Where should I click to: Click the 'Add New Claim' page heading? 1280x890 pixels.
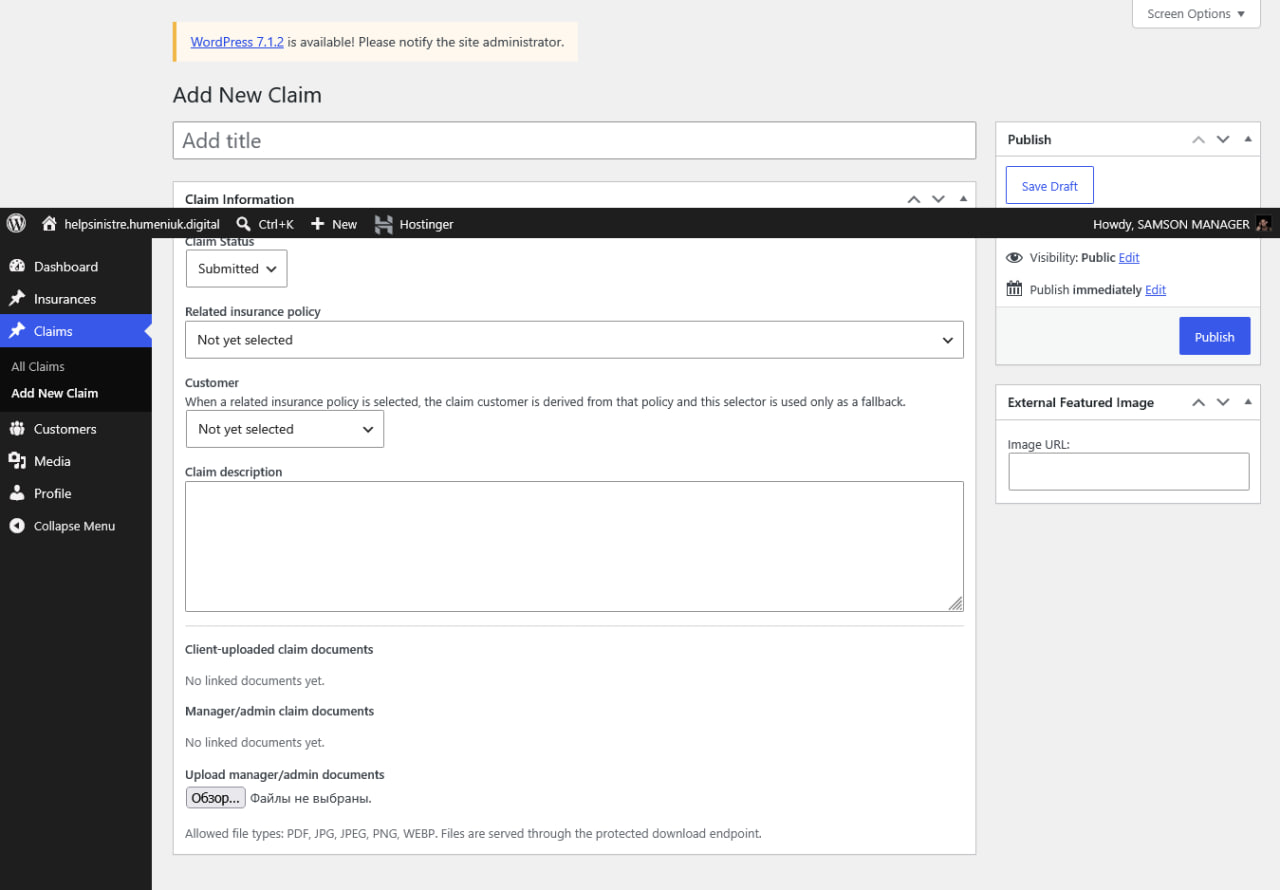pos(247,95)
